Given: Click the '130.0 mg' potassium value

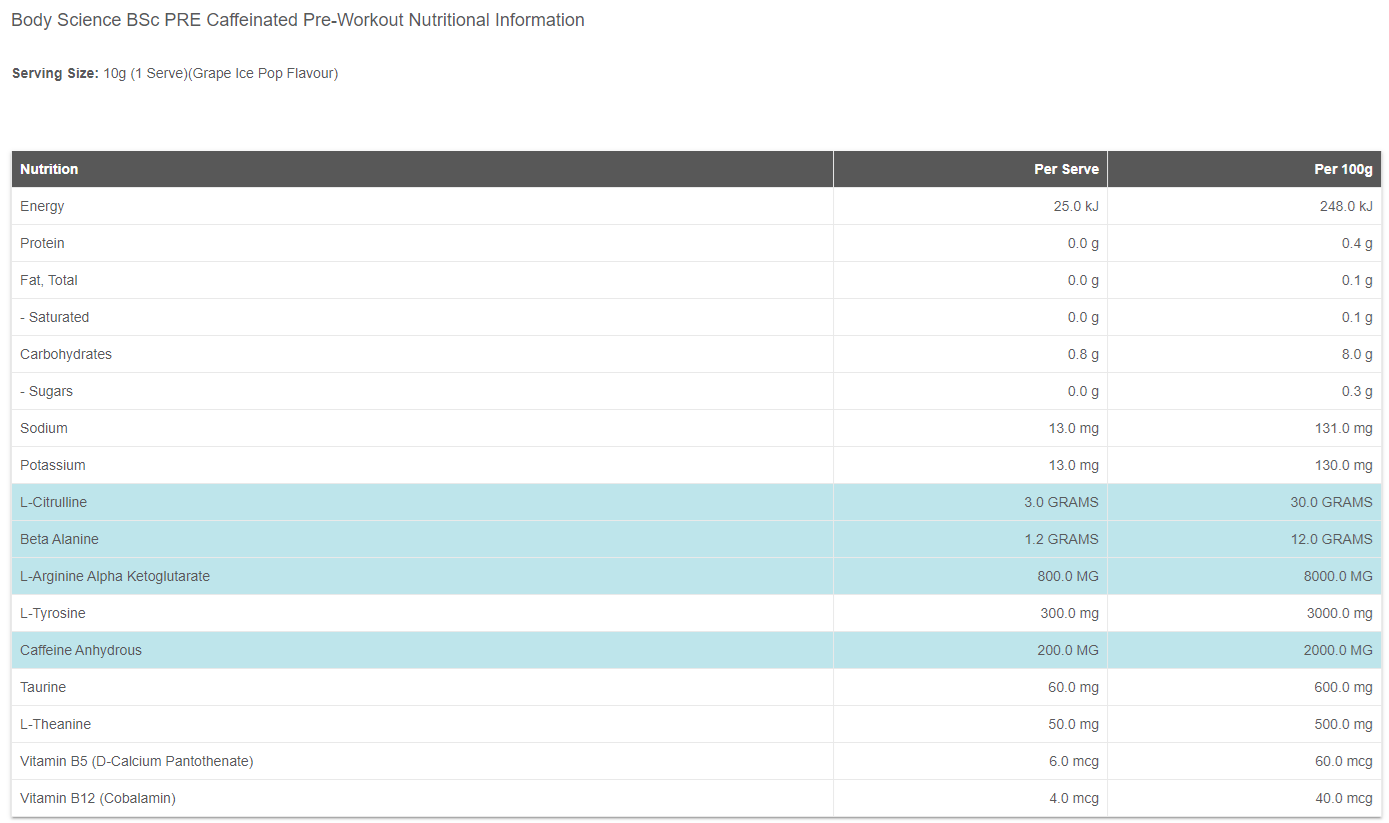Looking at the screenshot, I should (1343, 465).
